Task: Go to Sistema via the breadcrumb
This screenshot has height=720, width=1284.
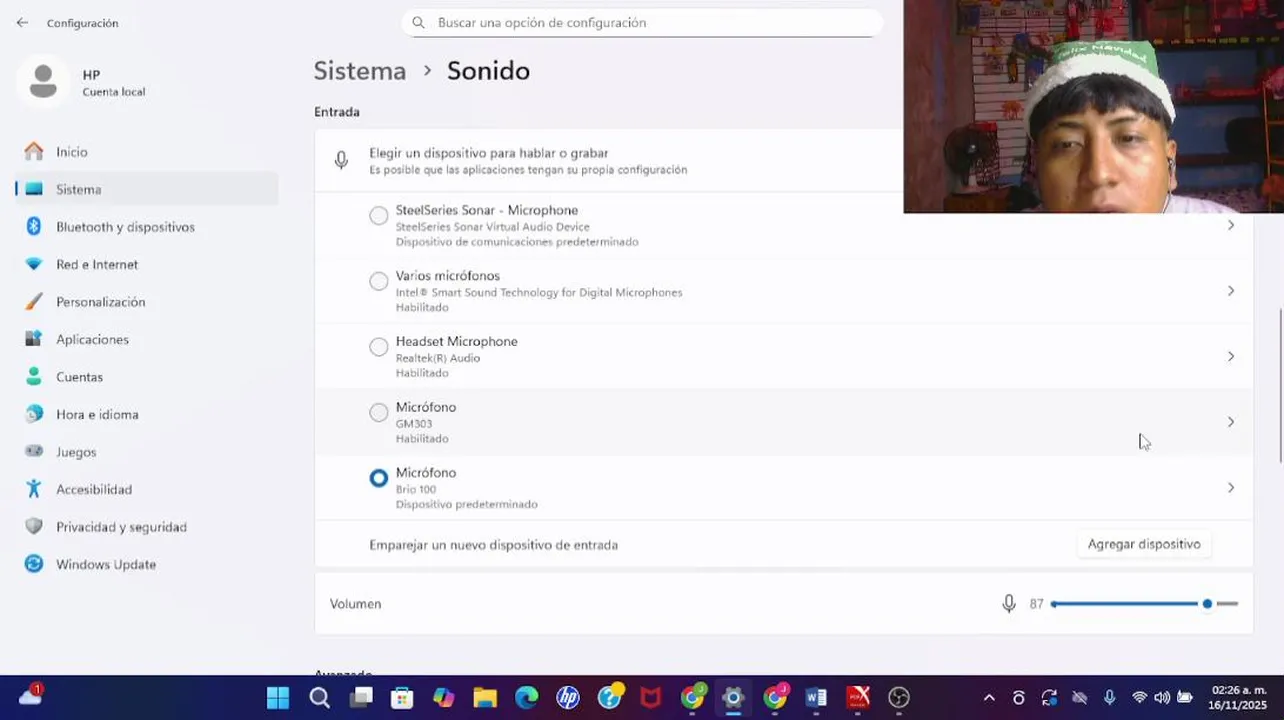Action: [360, 71]
